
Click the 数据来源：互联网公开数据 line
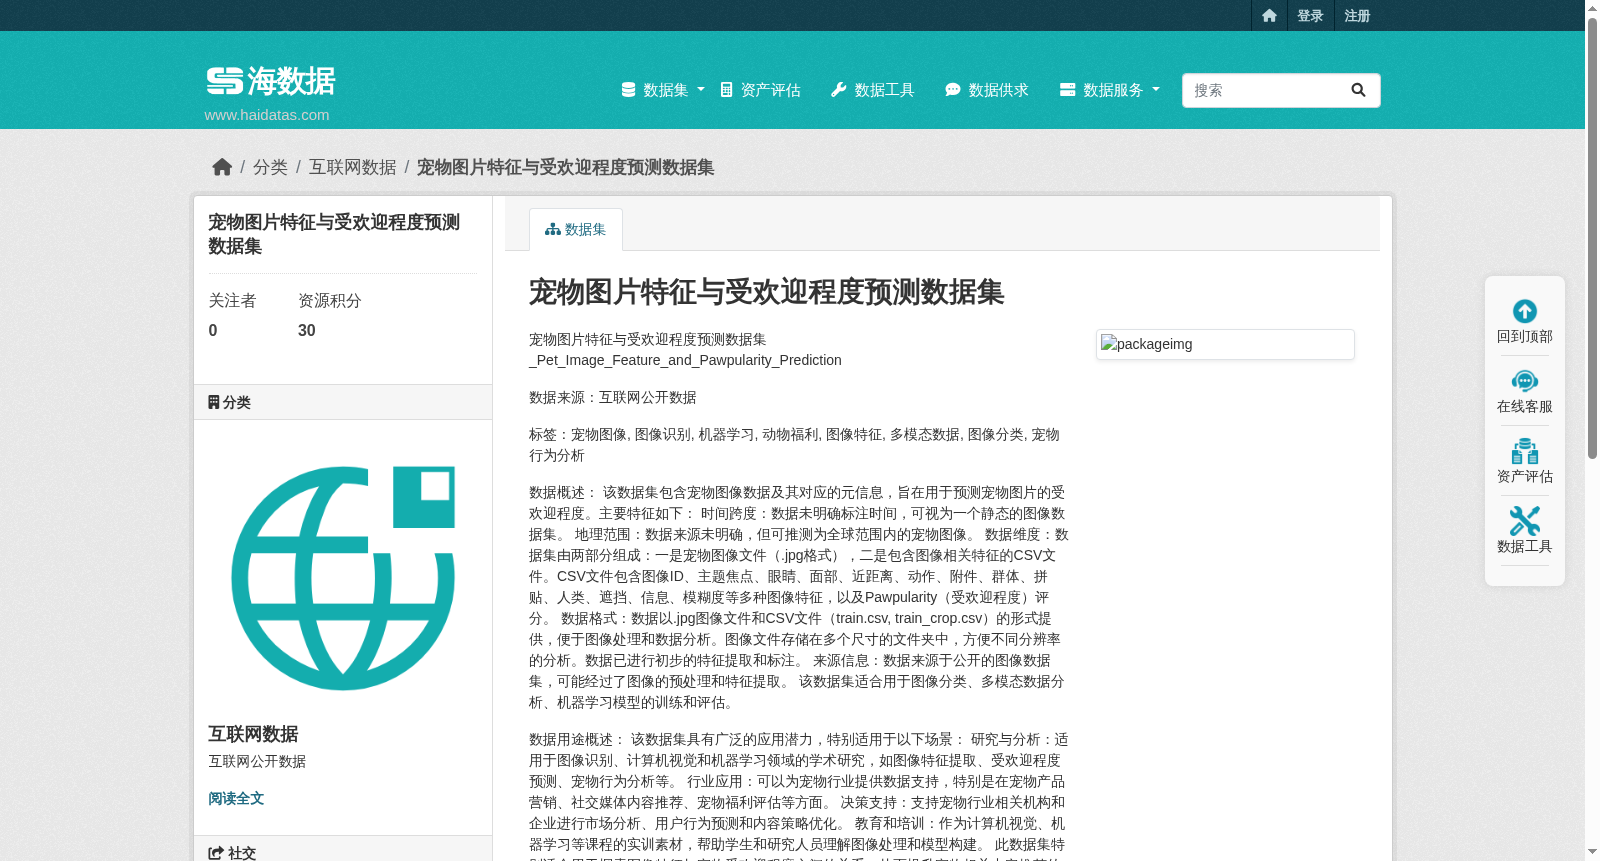tap(613, 397)
